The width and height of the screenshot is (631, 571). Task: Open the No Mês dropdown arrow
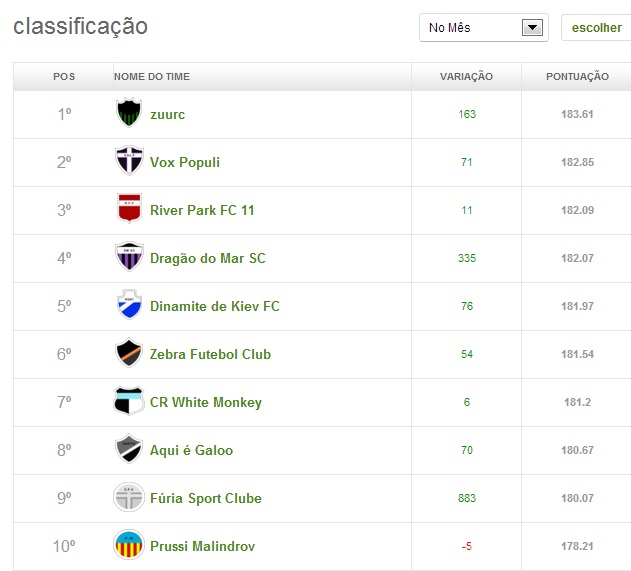pyautogui.click(x=532, y=28)
